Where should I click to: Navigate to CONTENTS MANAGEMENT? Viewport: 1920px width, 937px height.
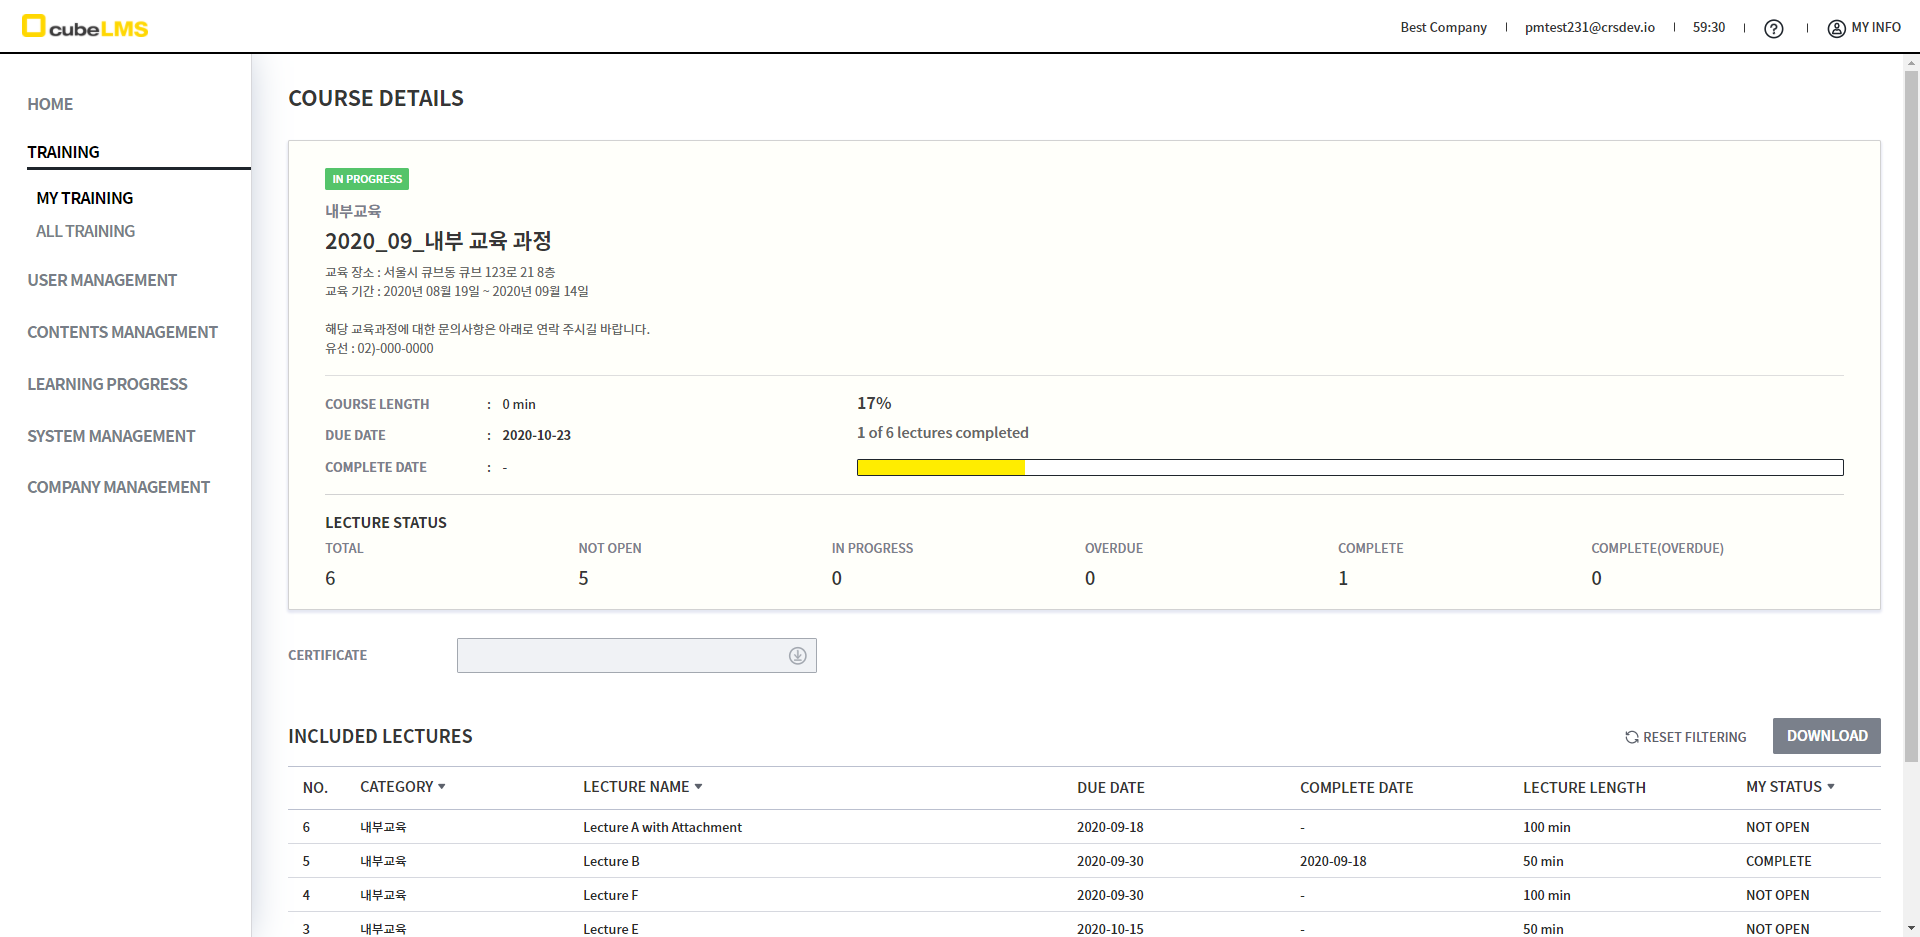click(x=122, y=332)
